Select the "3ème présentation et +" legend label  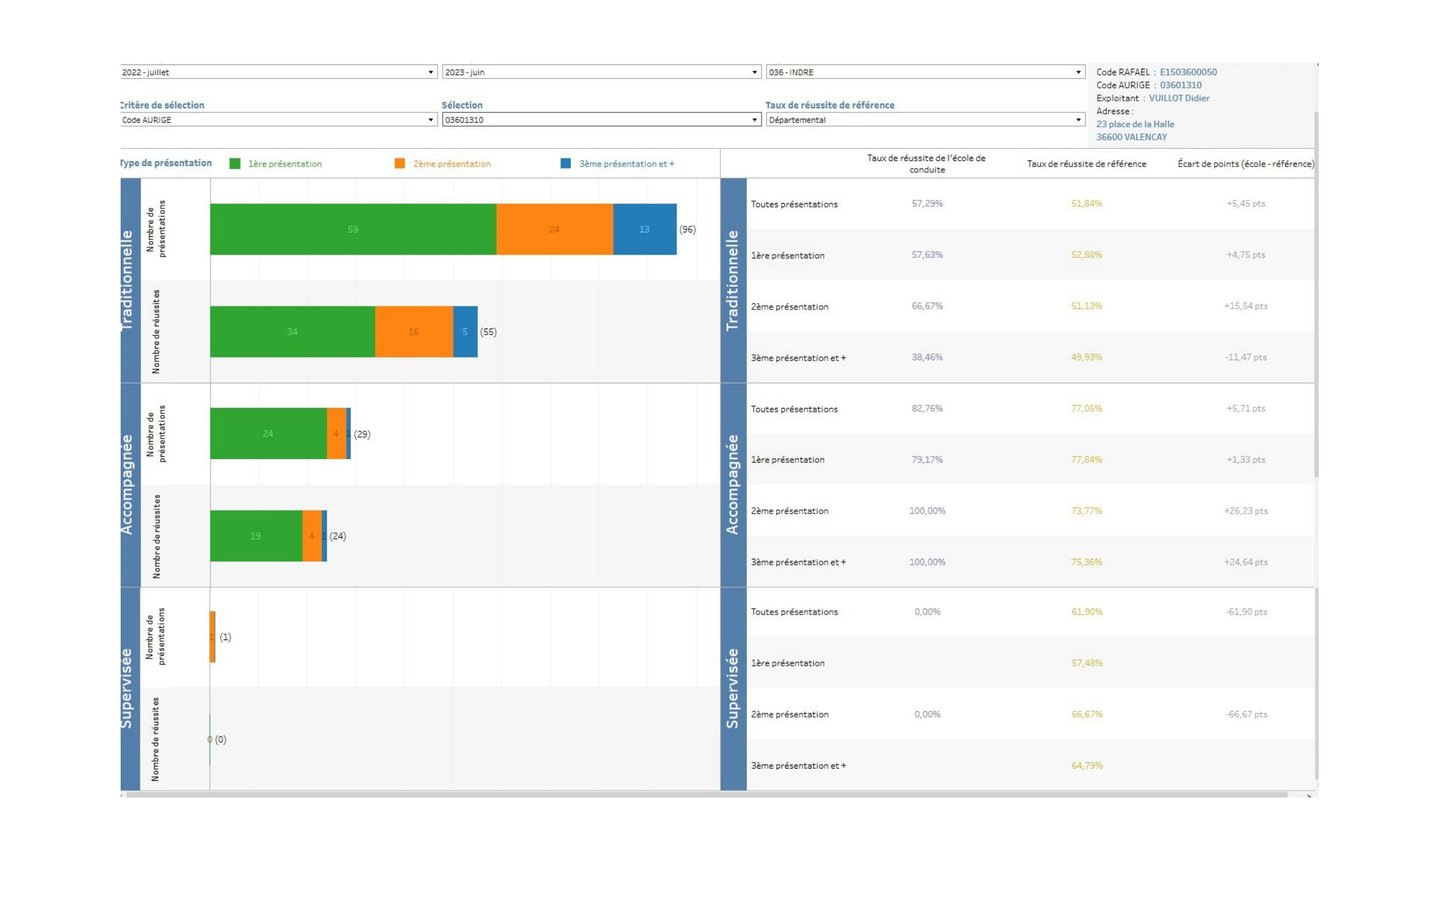(x=627, y=164)
